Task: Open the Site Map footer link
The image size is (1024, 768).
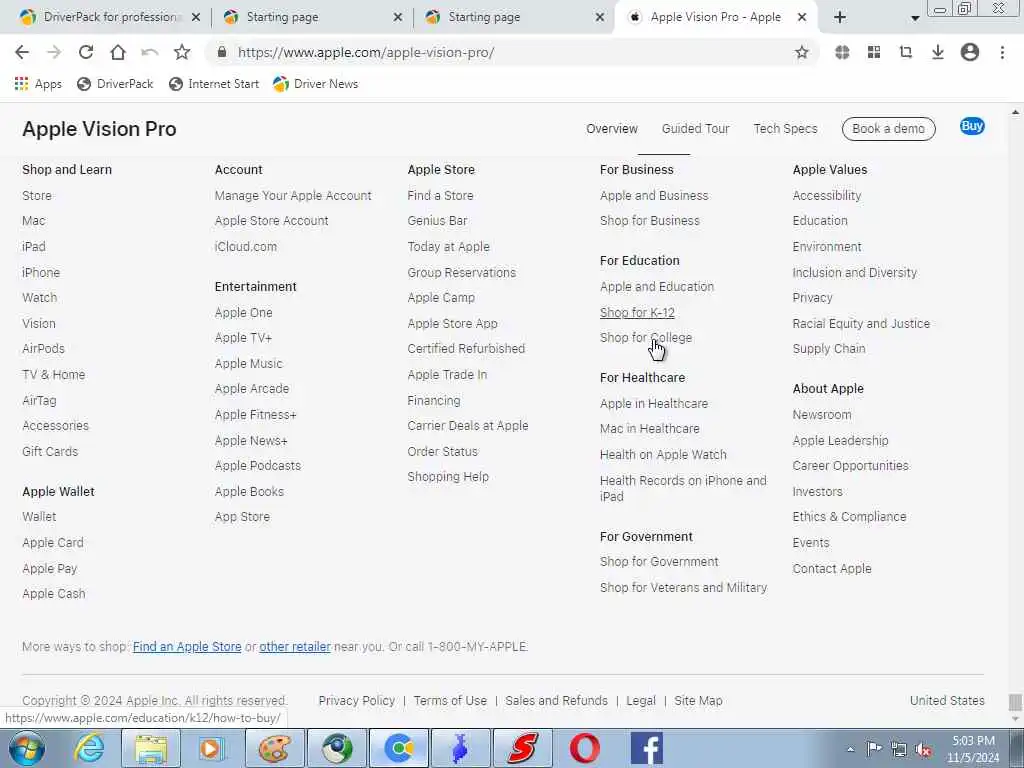Action: (698, 701)
